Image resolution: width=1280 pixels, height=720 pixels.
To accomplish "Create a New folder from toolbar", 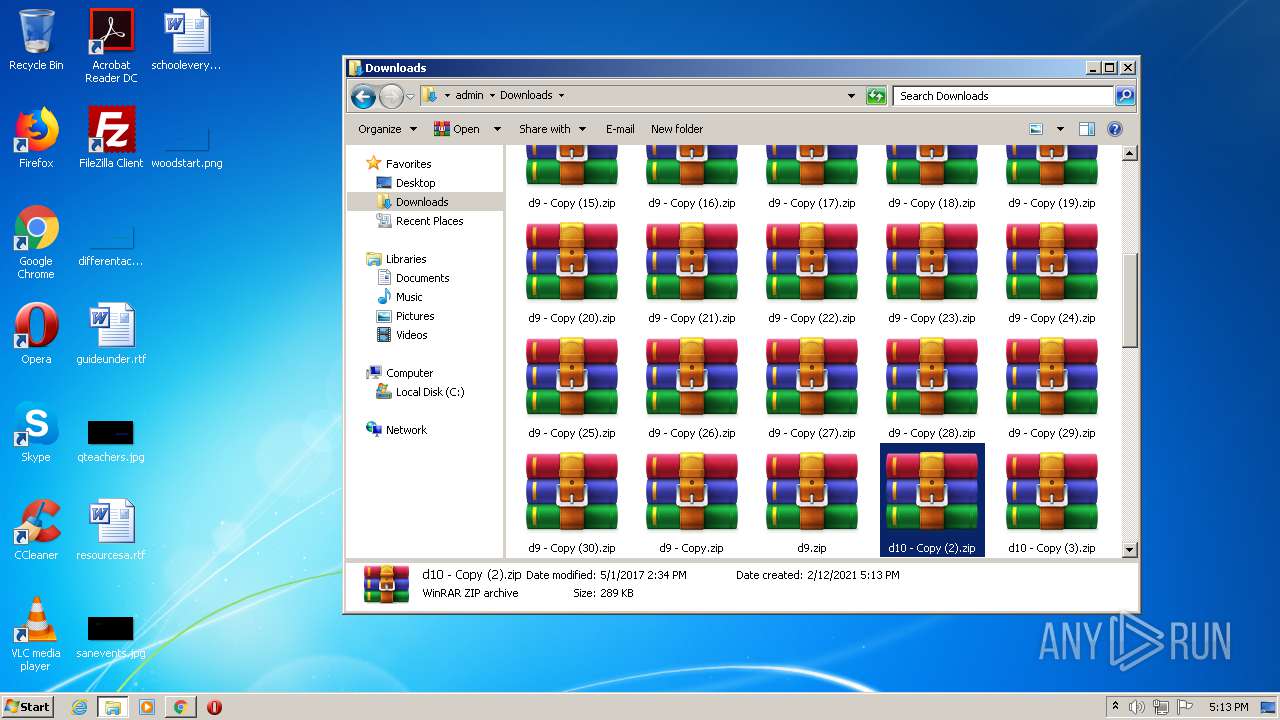I will pos(677,129).
